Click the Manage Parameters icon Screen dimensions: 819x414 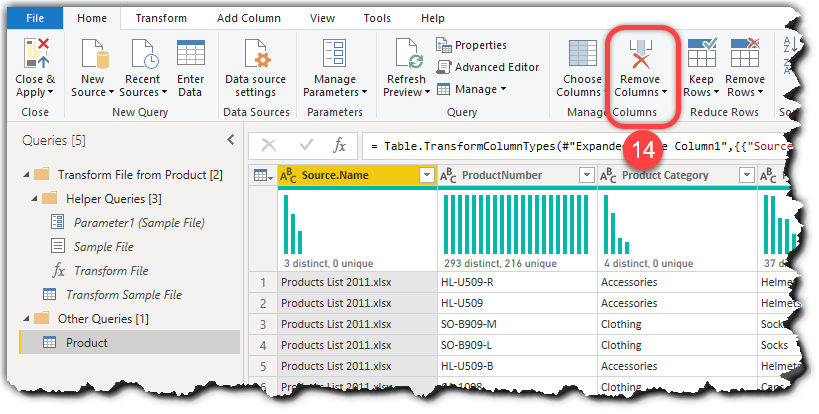pyautogui.click(x=334, y=53)
